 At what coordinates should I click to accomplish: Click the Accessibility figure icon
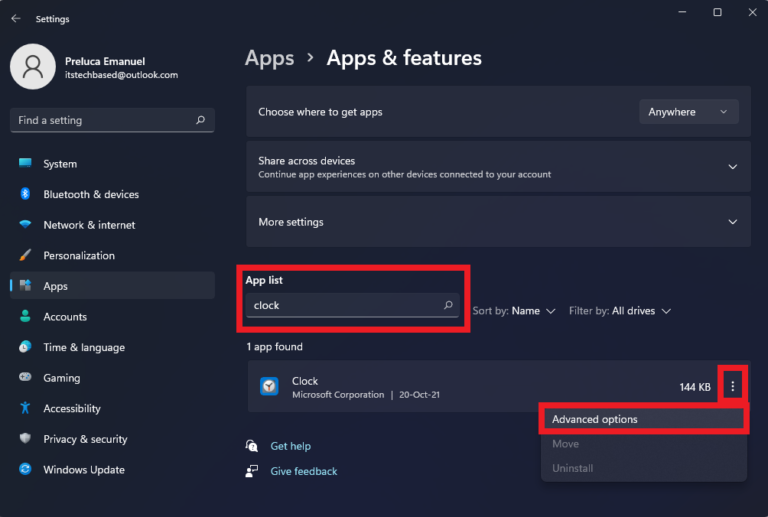pyautogui.click(x=25, y=408)
